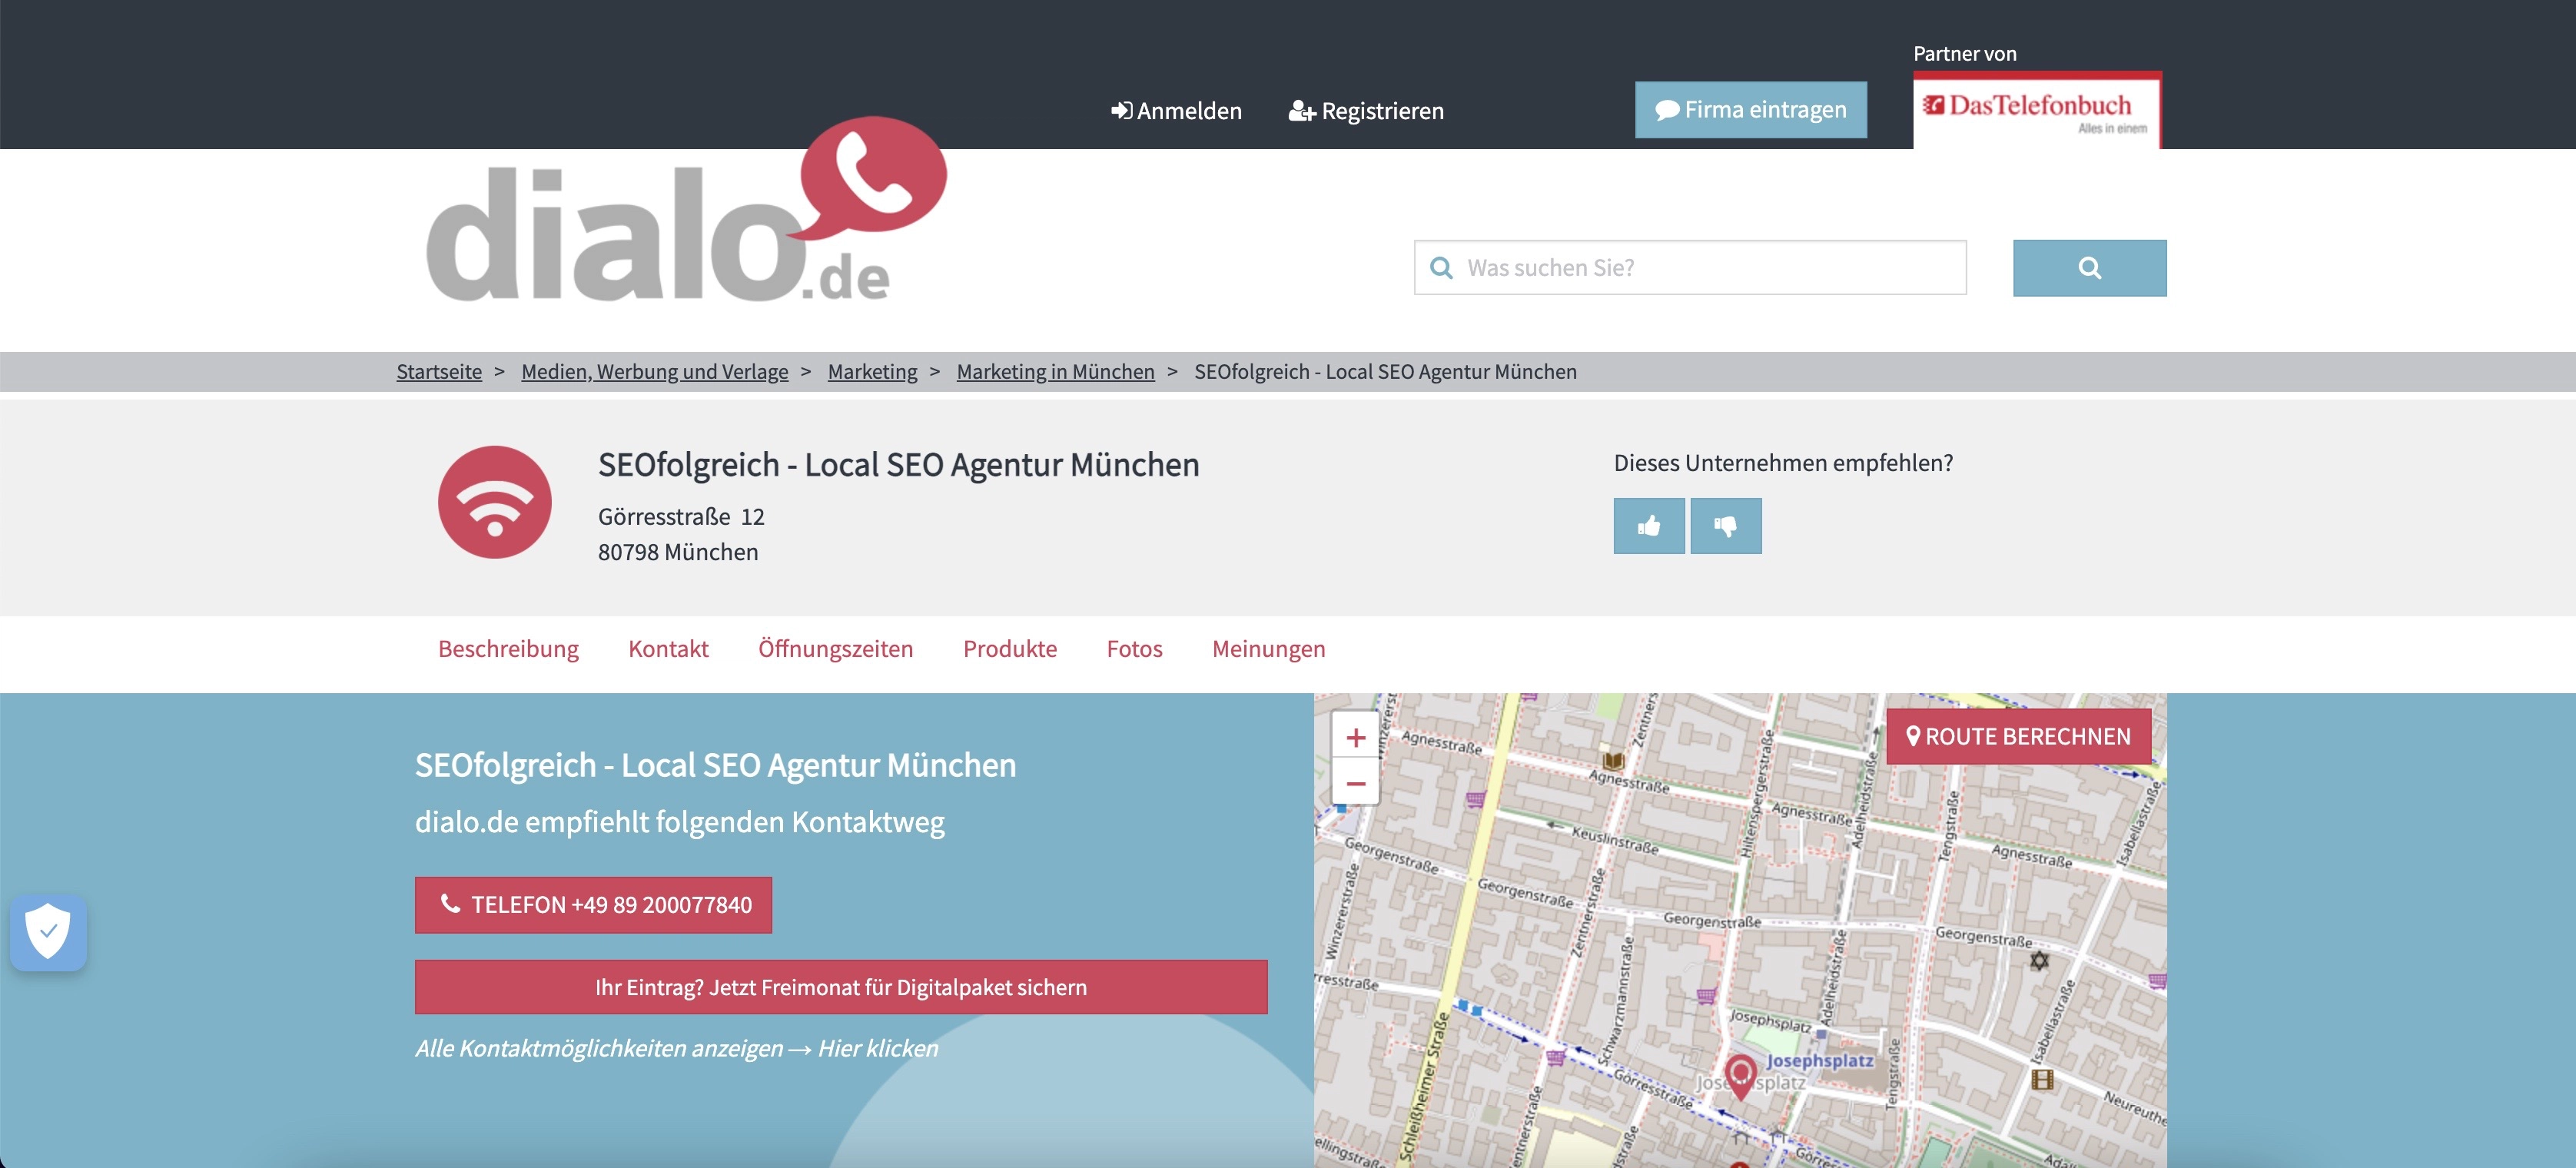Click the star symbol map marker
2576x1168 pixels.
[x=2039, y=961]
